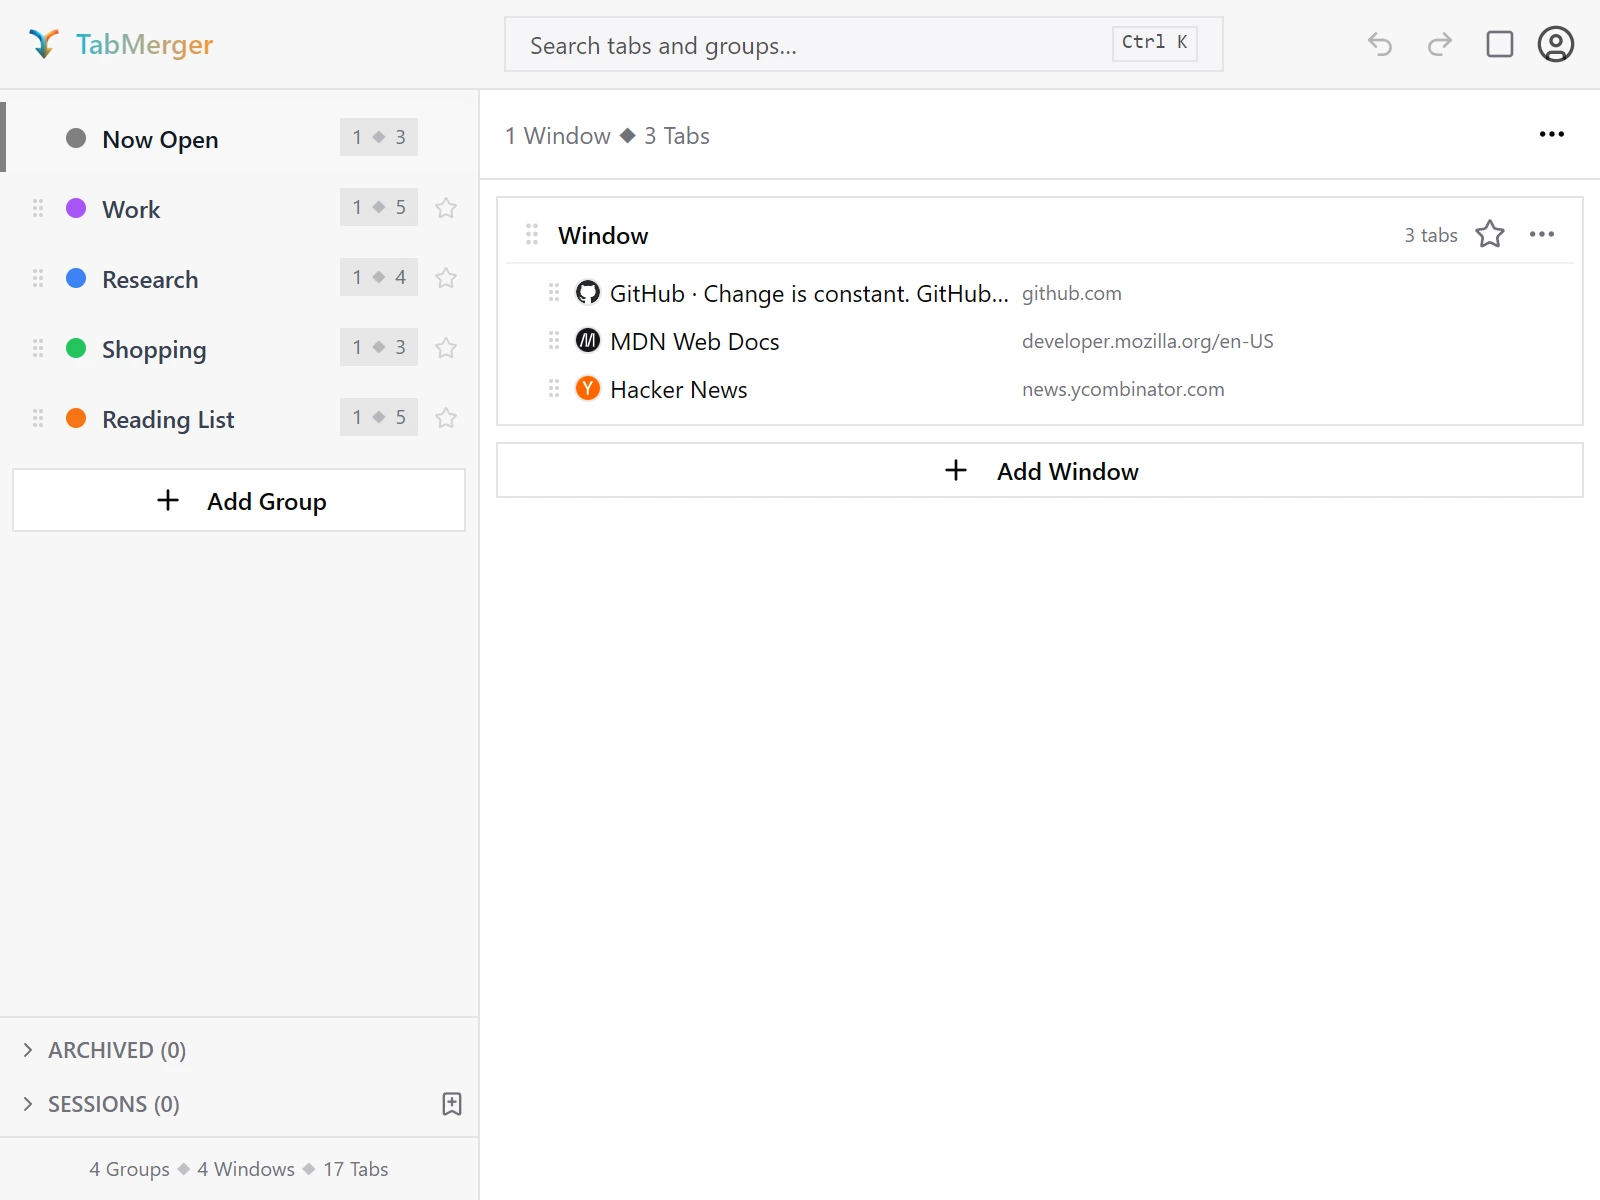1600x1200 pixels.
Task: Star the Research group
Action: pos(446,278)
